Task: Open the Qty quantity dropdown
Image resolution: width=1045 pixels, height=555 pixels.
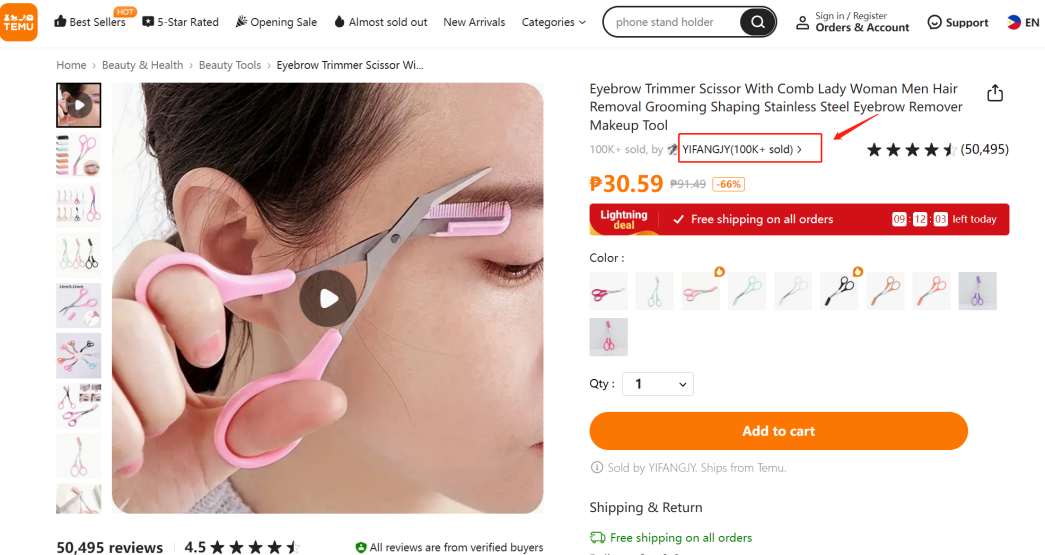Action: click(658, 384)
